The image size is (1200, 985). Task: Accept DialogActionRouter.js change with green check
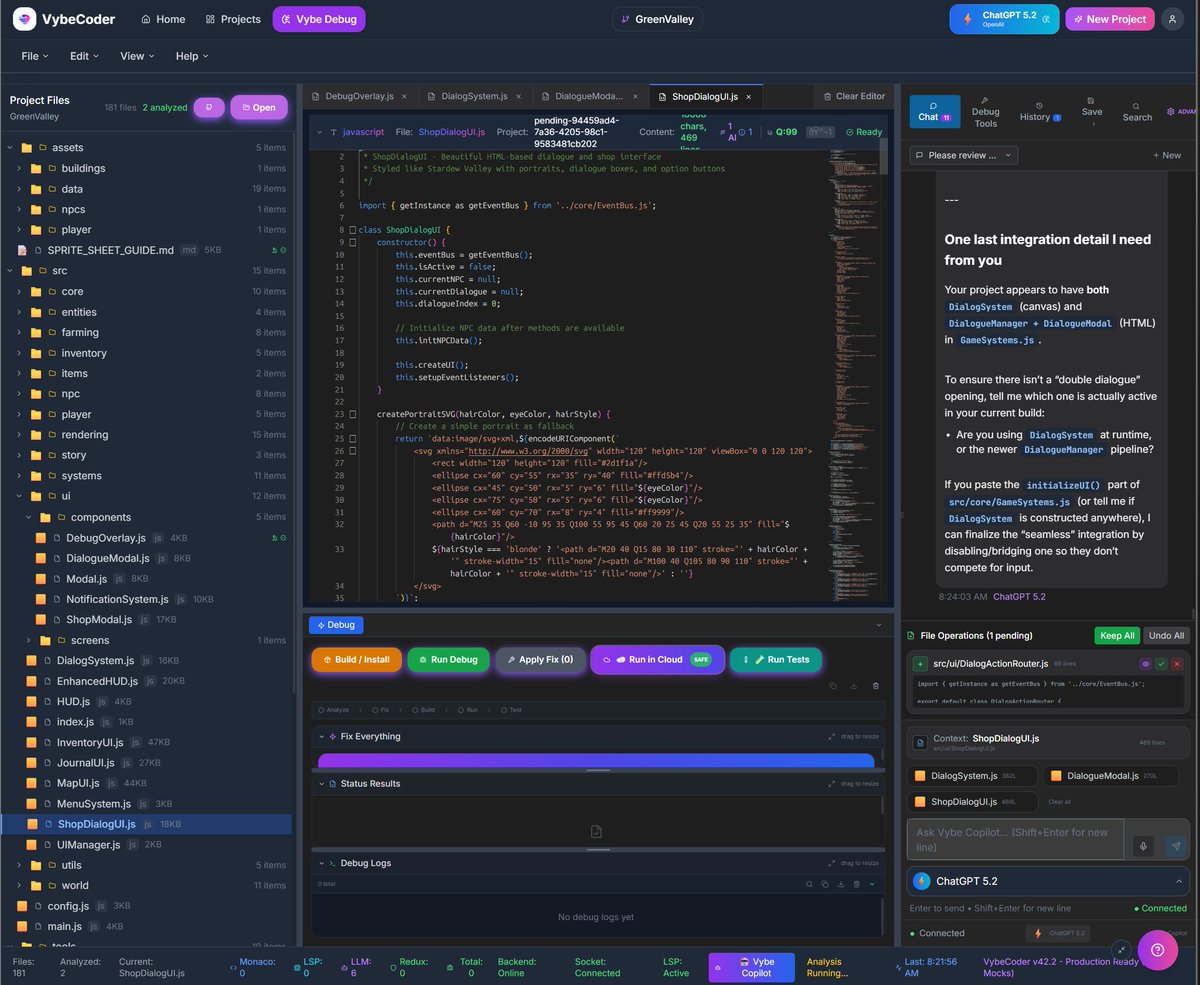(x=1161, y=663)
